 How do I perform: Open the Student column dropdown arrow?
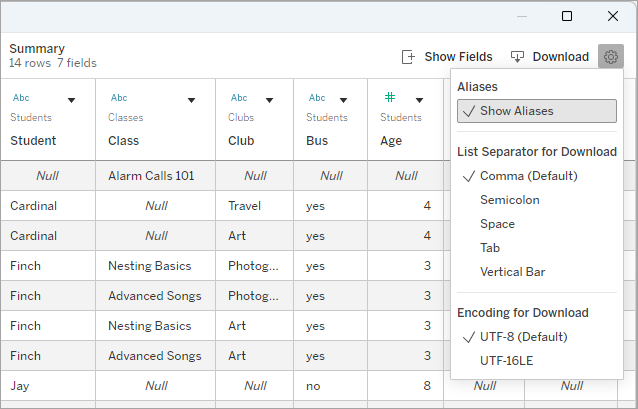click(x=71, y=100)
